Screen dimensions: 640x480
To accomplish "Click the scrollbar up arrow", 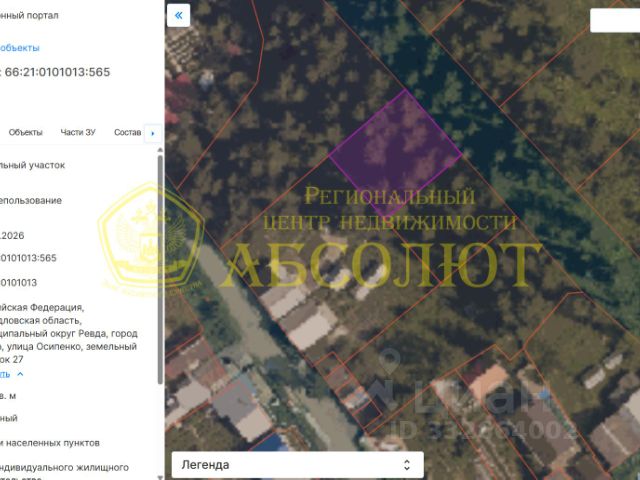I will pos(160,150).
